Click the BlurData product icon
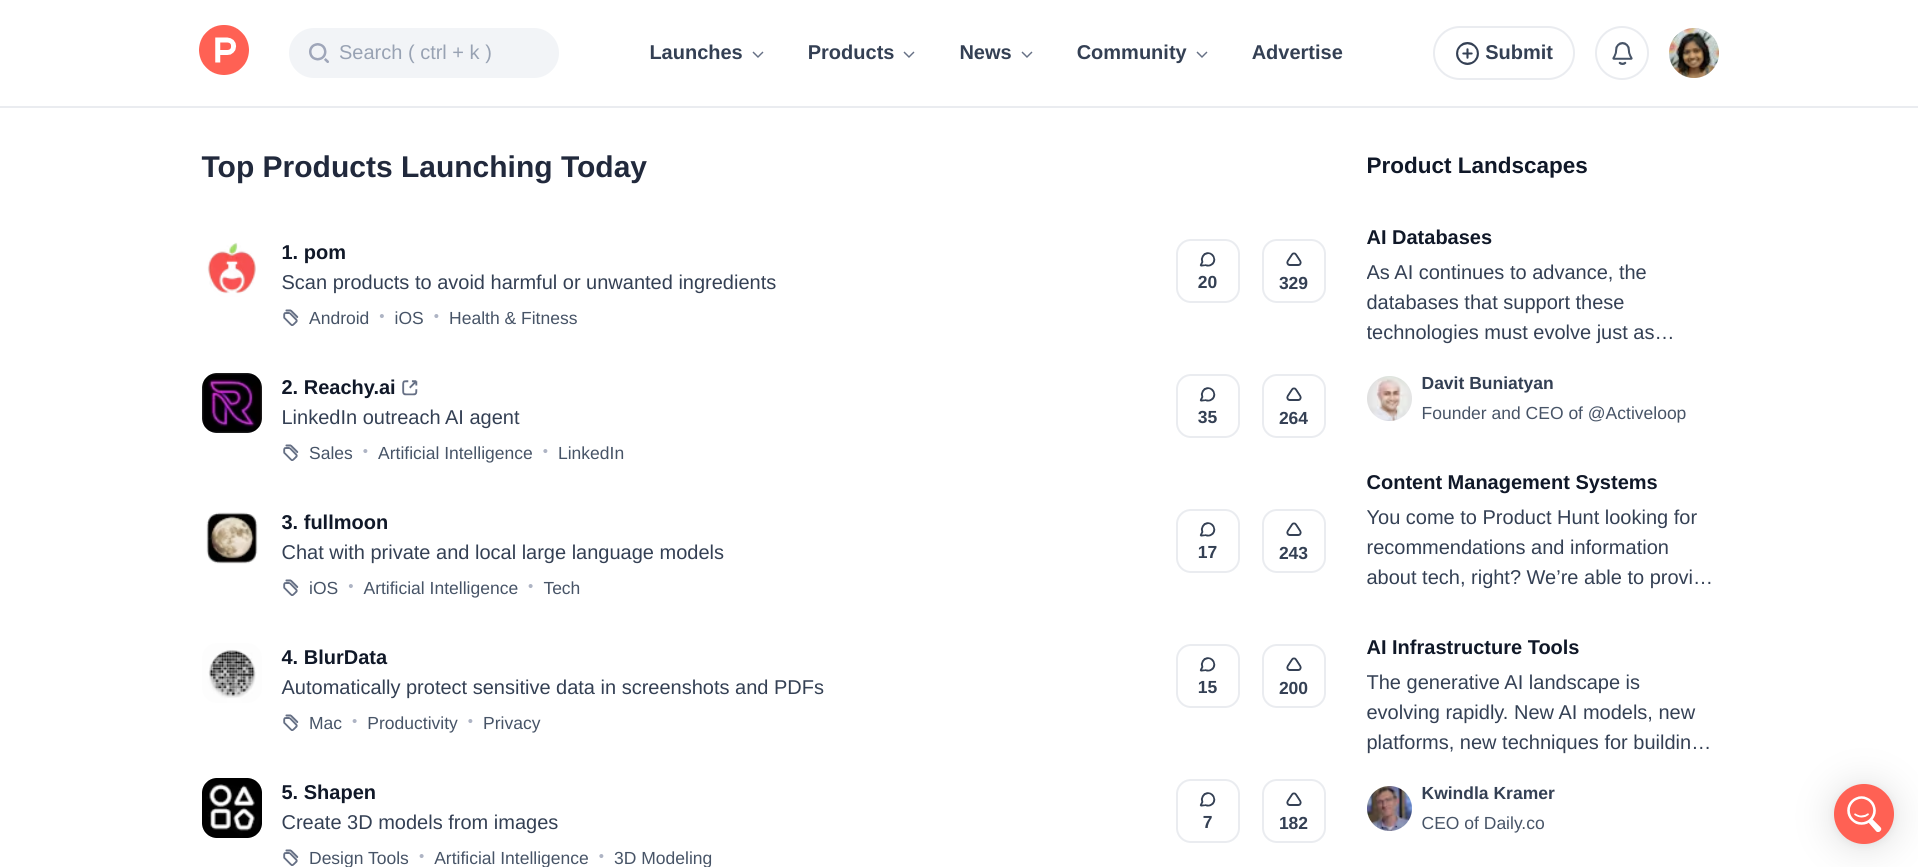1918x867 pixels. point(232,673)
